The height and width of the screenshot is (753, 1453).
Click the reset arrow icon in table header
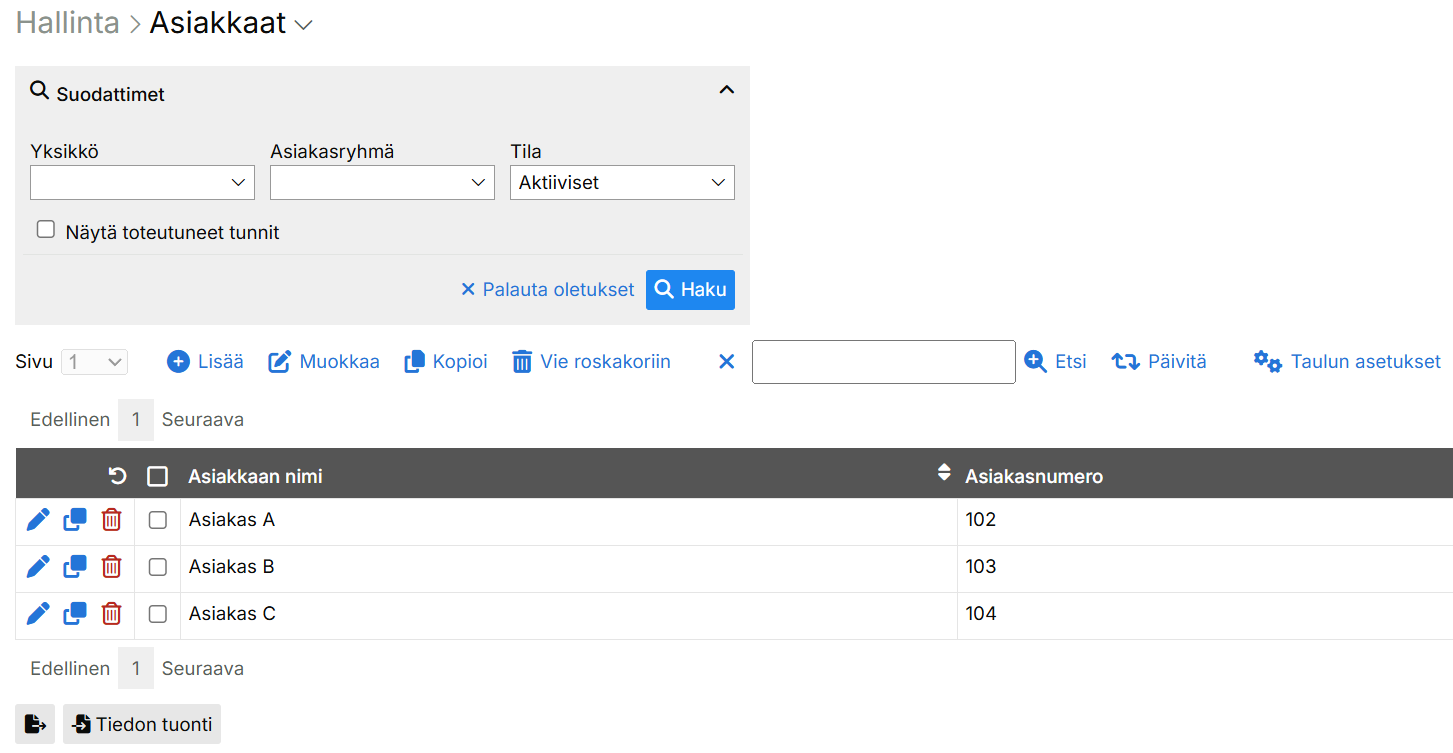(x=117, y=476)
